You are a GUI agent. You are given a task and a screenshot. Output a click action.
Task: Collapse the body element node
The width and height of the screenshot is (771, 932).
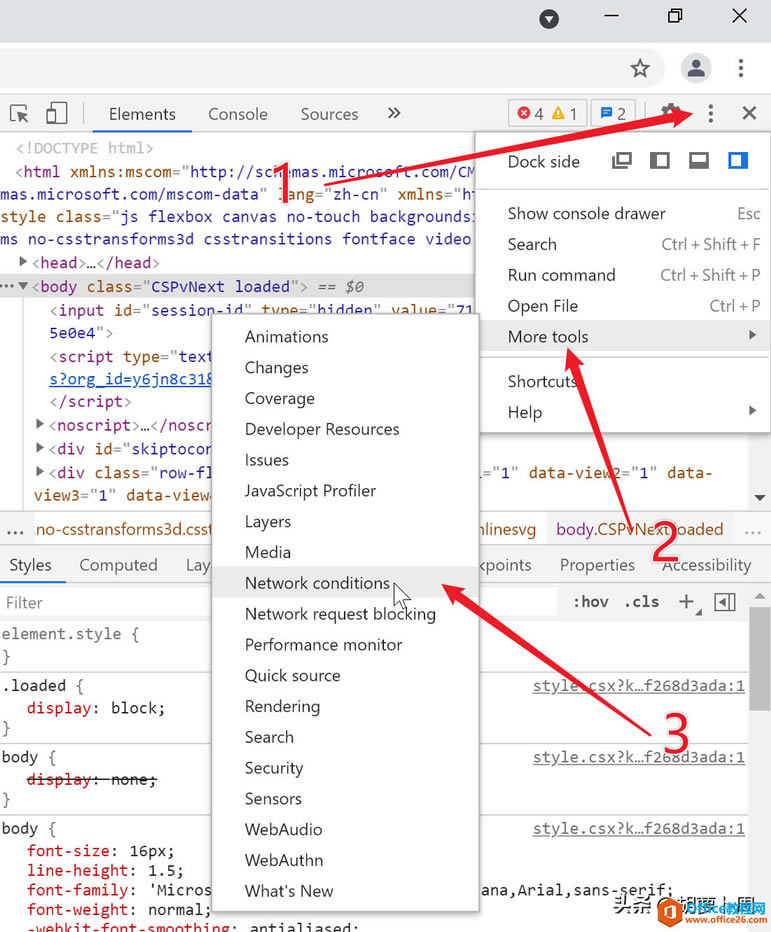click(23, 286)
